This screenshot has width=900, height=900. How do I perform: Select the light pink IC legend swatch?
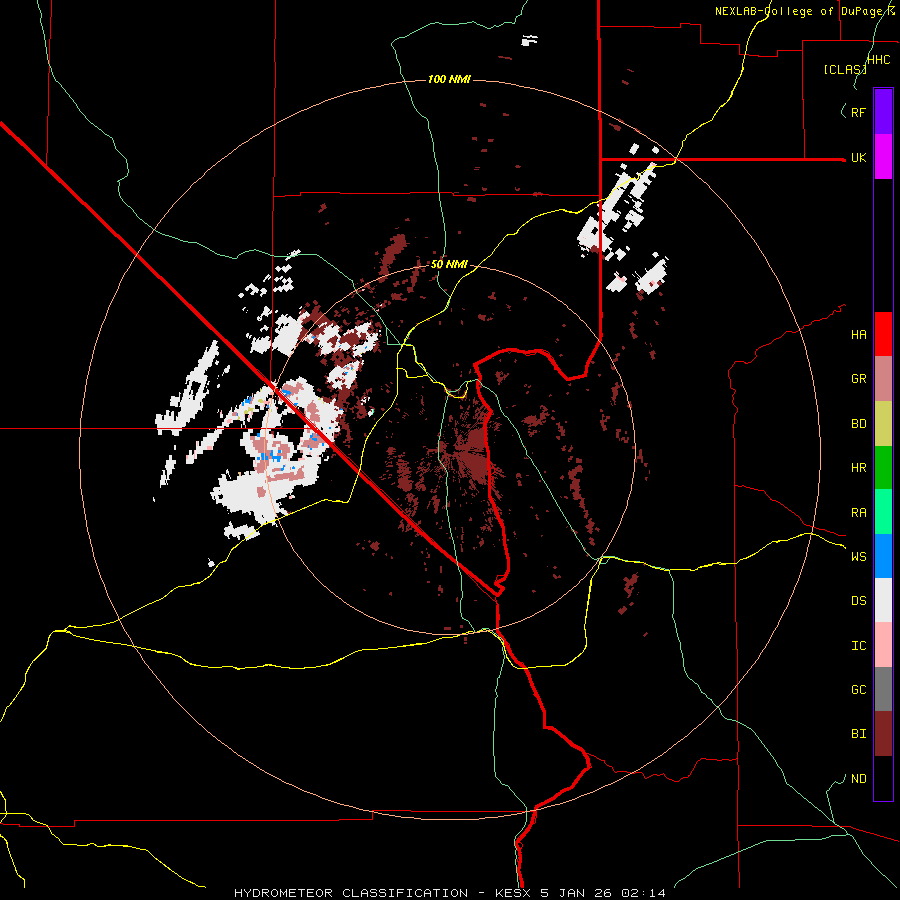(883, 645)
